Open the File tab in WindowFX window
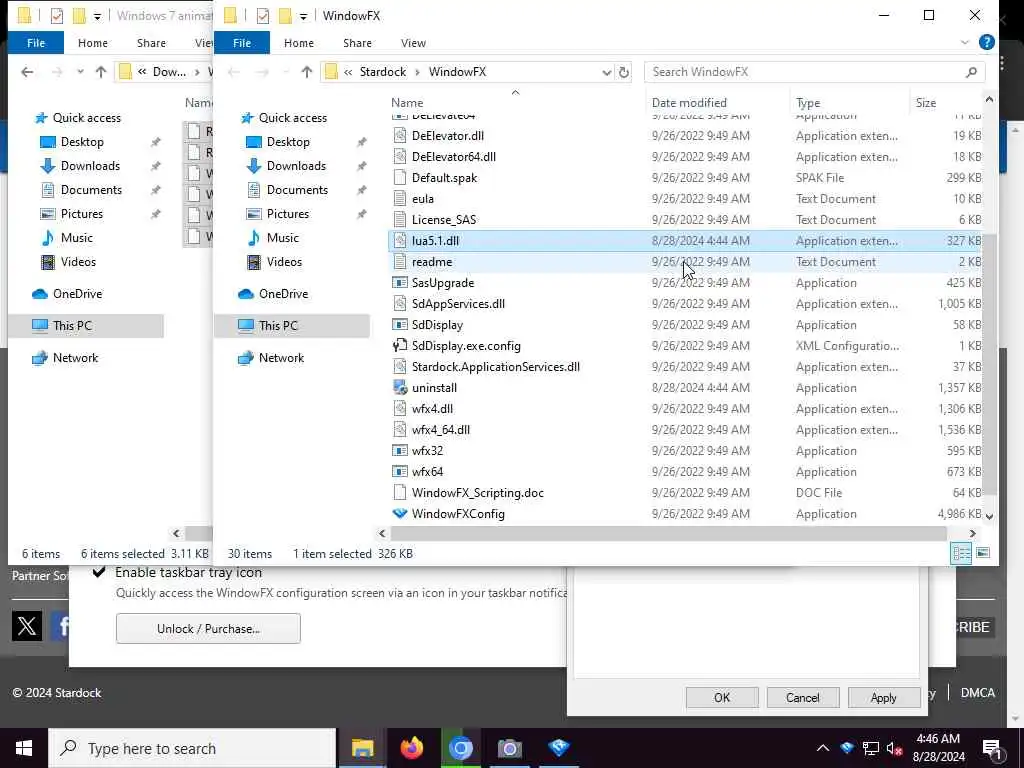This screenshot has height=768, width=1024. point(242,42)
